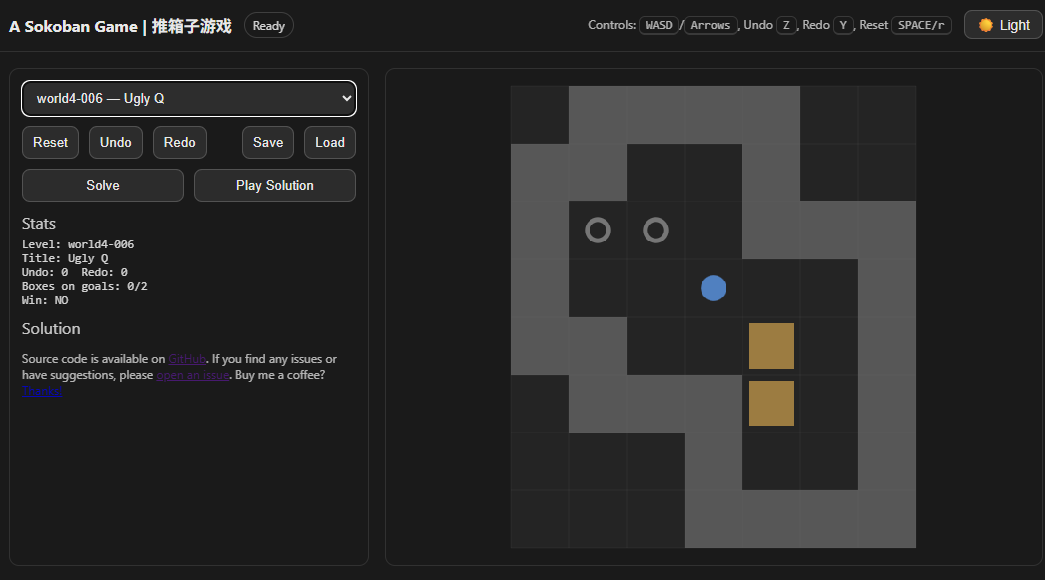Start Play Solution
Image resolution: width=1045 pixels, height=580 pixels.
pos(275,185)
